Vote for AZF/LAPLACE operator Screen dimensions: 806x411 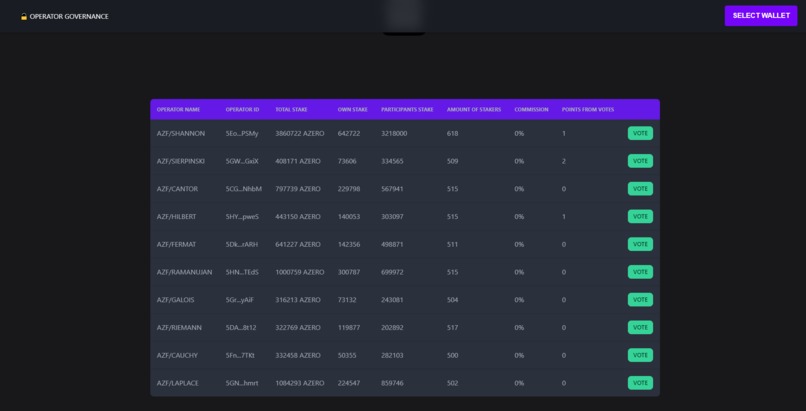pyautogui.click(x=640, y=383)
